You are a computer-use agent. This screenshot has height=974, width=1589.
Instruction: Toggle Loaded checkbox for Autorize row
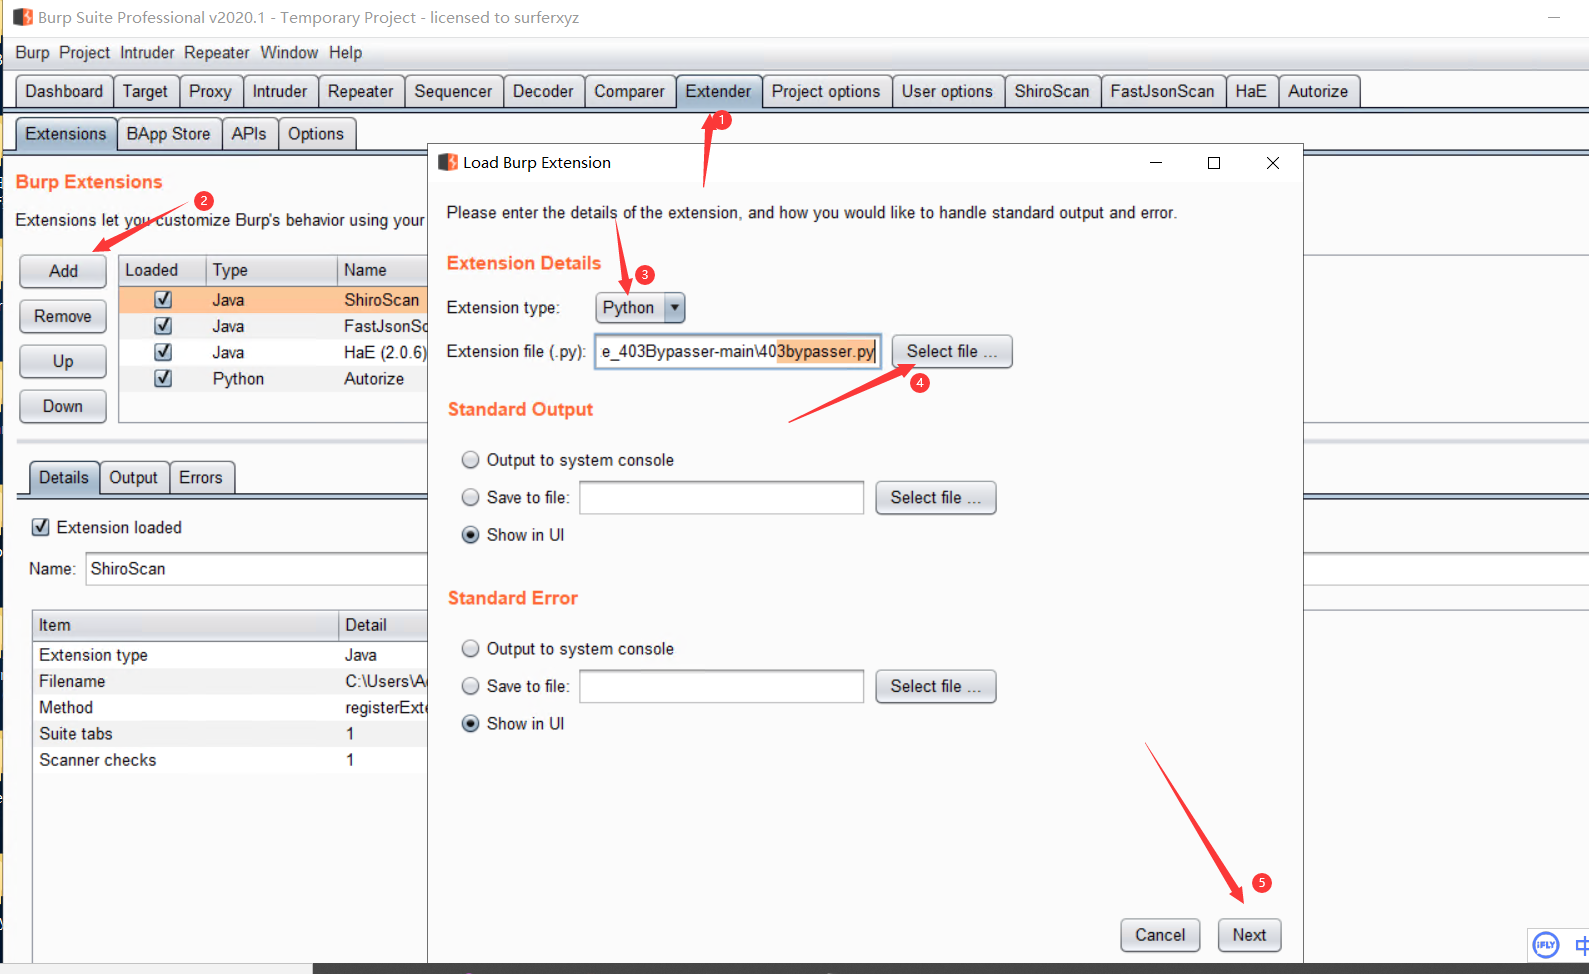163,378
